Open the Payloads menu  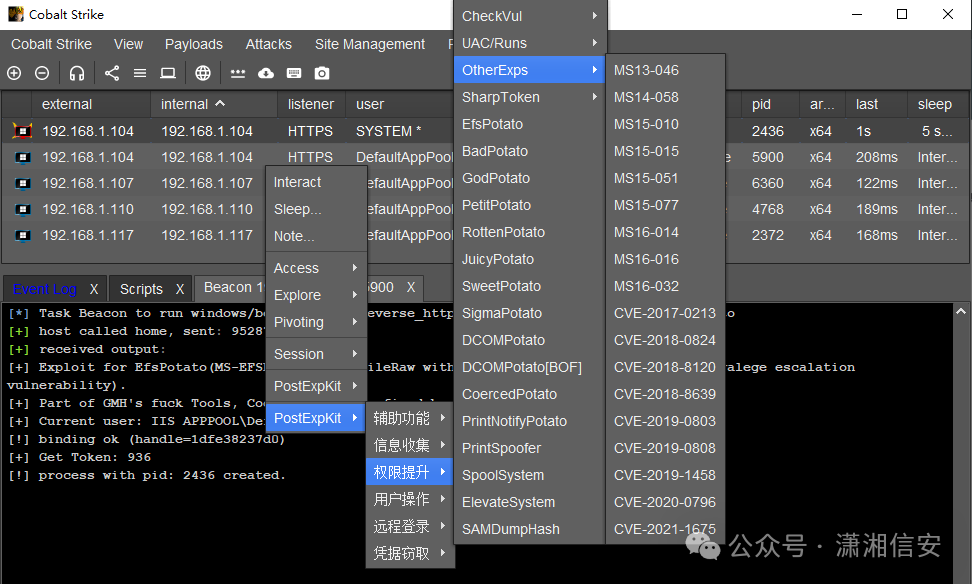(193, 45)
